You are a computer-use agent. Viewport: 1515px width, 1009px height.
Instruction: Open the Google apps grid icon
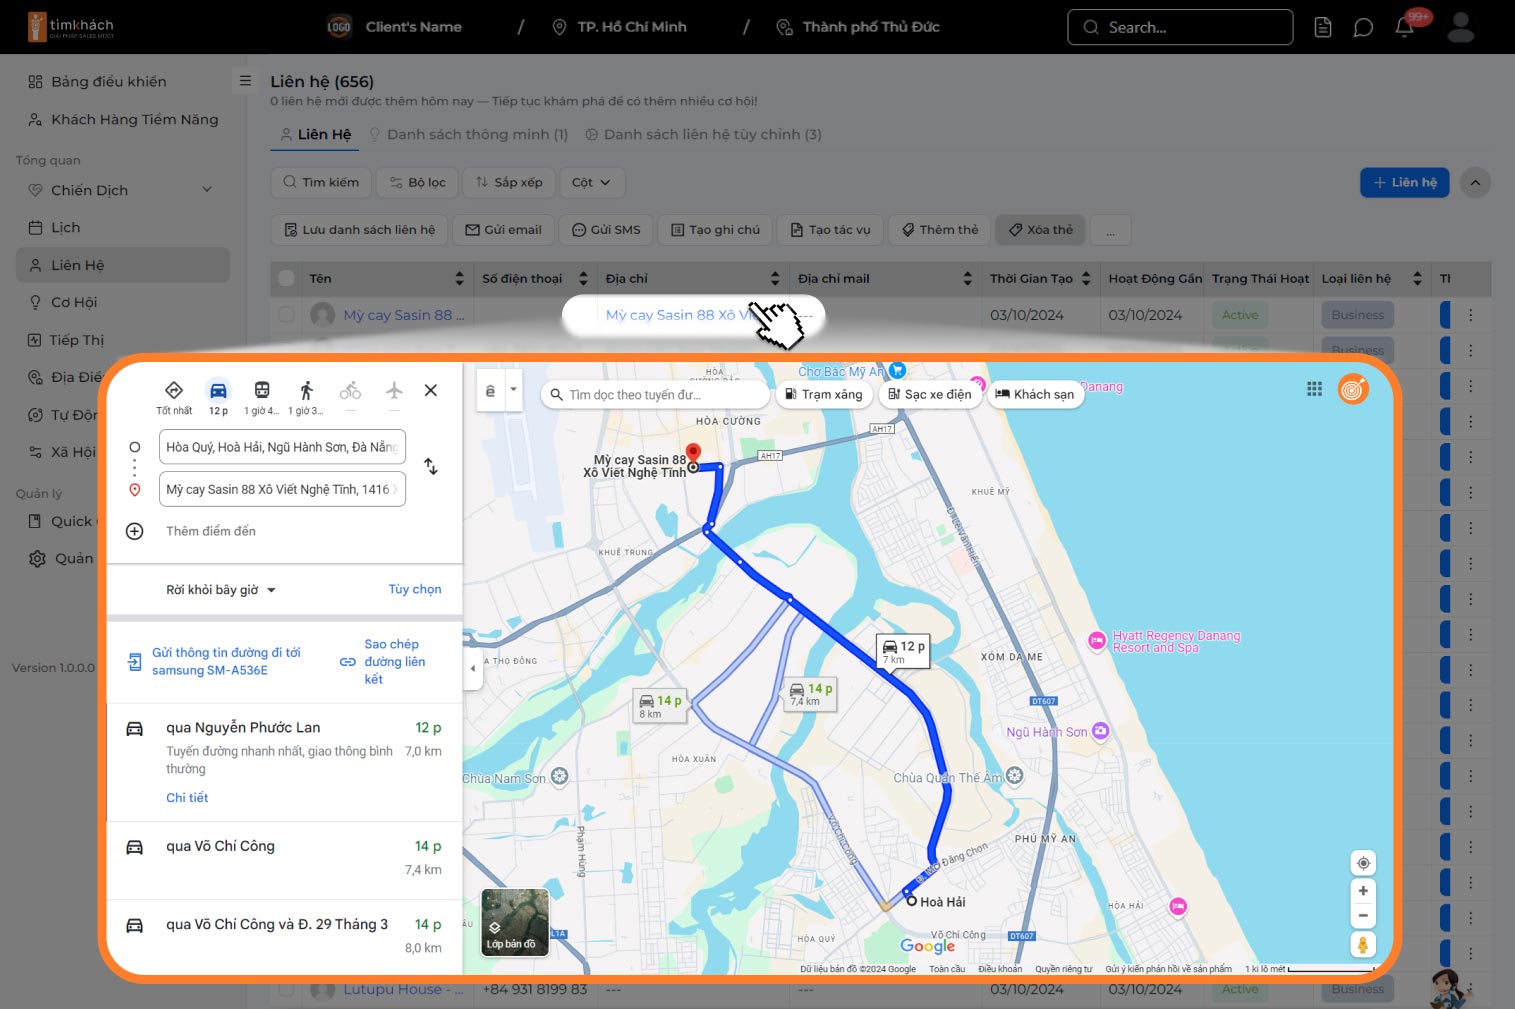click(1314, 389)
